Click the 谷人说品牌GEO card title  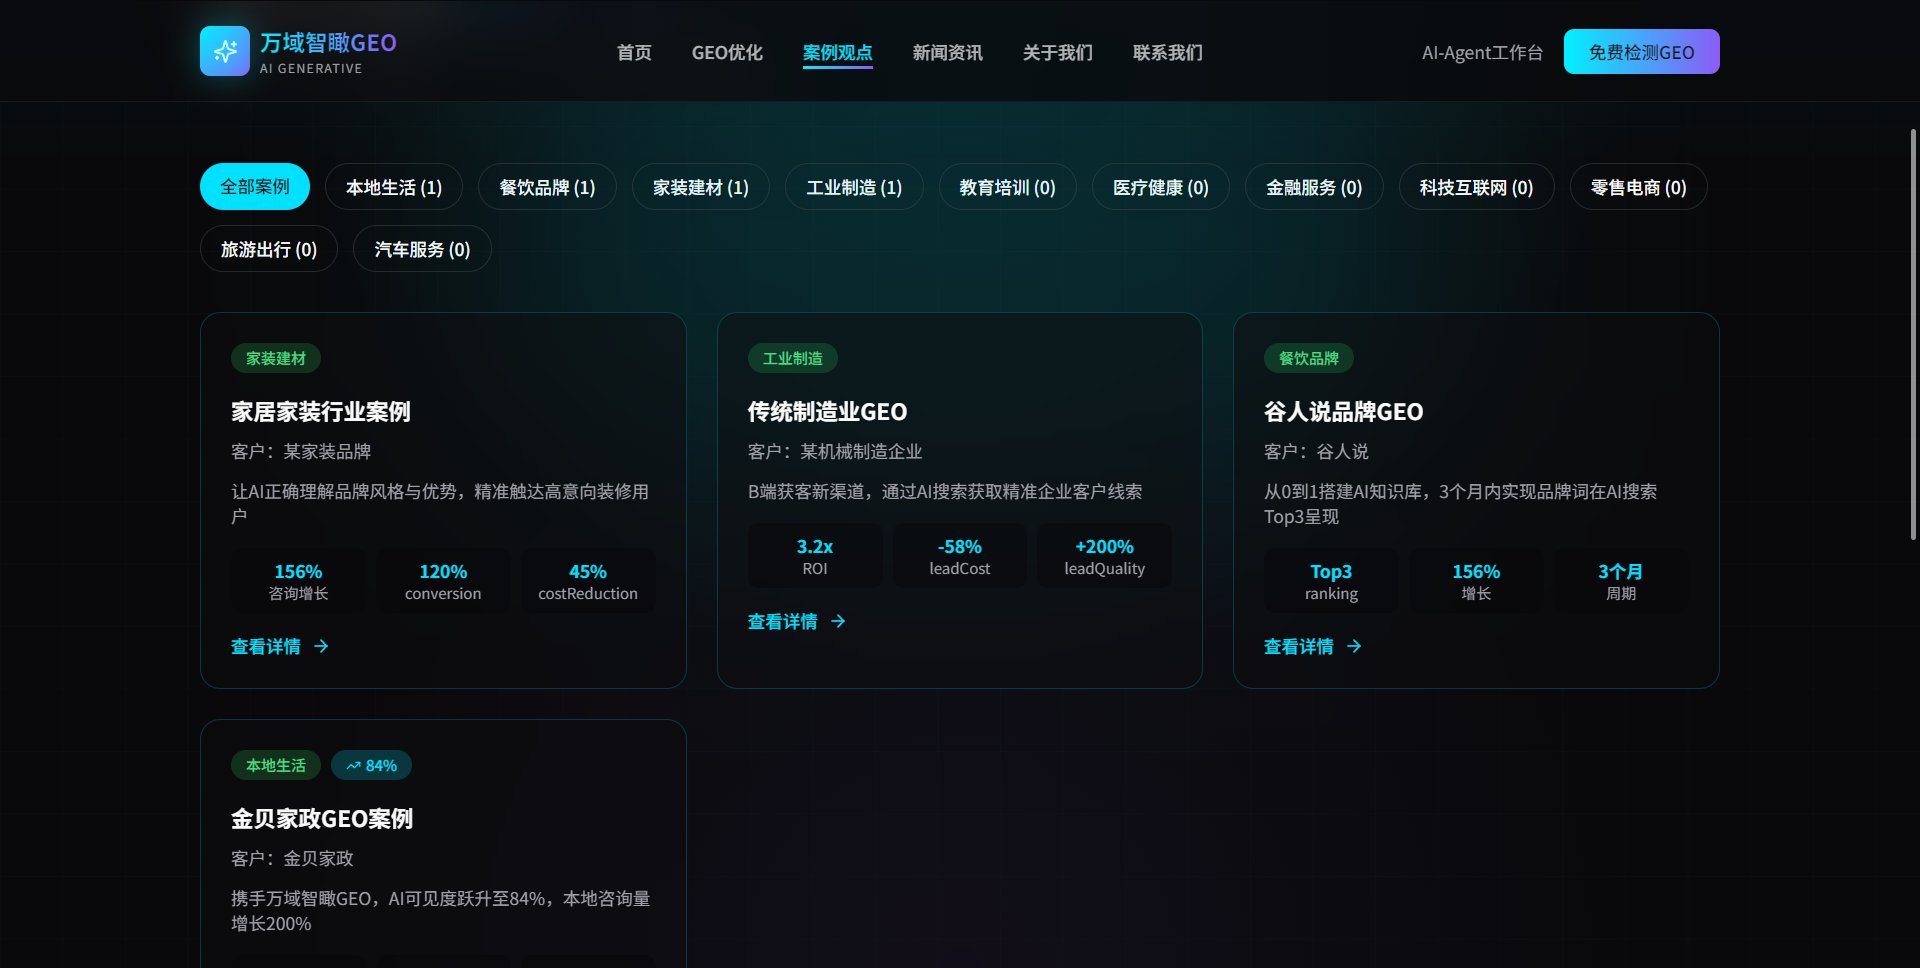[1343, 412]
